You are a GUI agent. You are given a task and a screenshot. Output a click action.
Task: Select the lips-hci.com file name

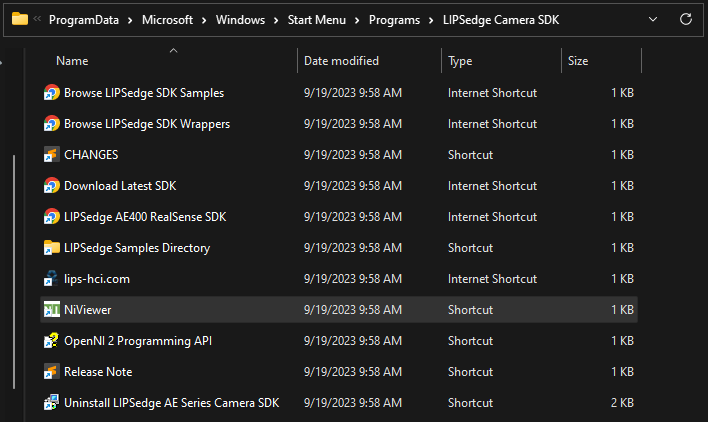(97, 279)
